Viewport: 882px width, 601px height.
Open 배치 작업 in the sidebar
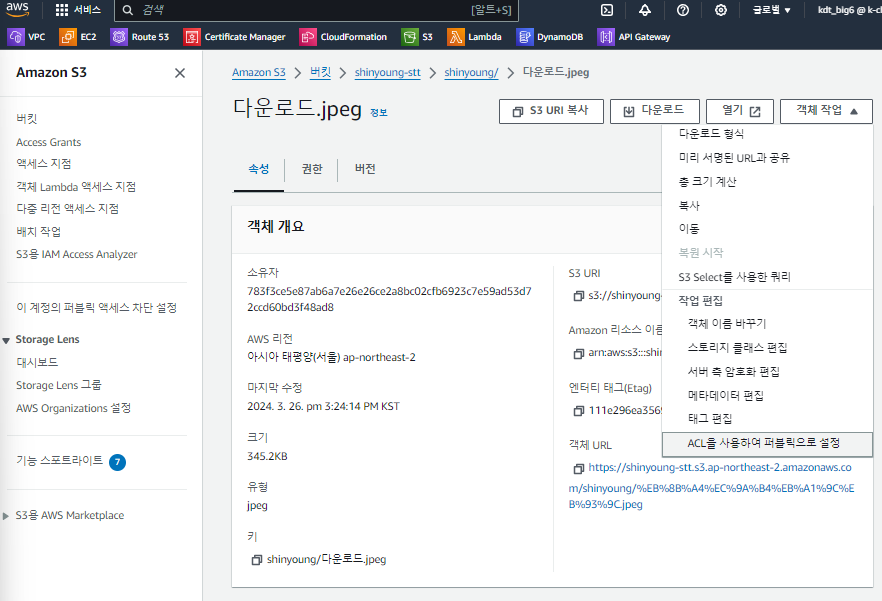[38, 232]
